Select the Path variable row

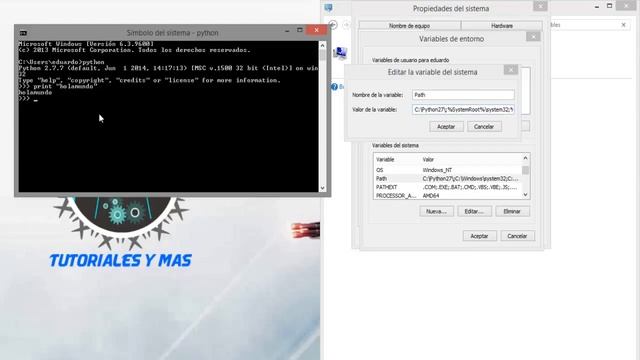[447, 178]
